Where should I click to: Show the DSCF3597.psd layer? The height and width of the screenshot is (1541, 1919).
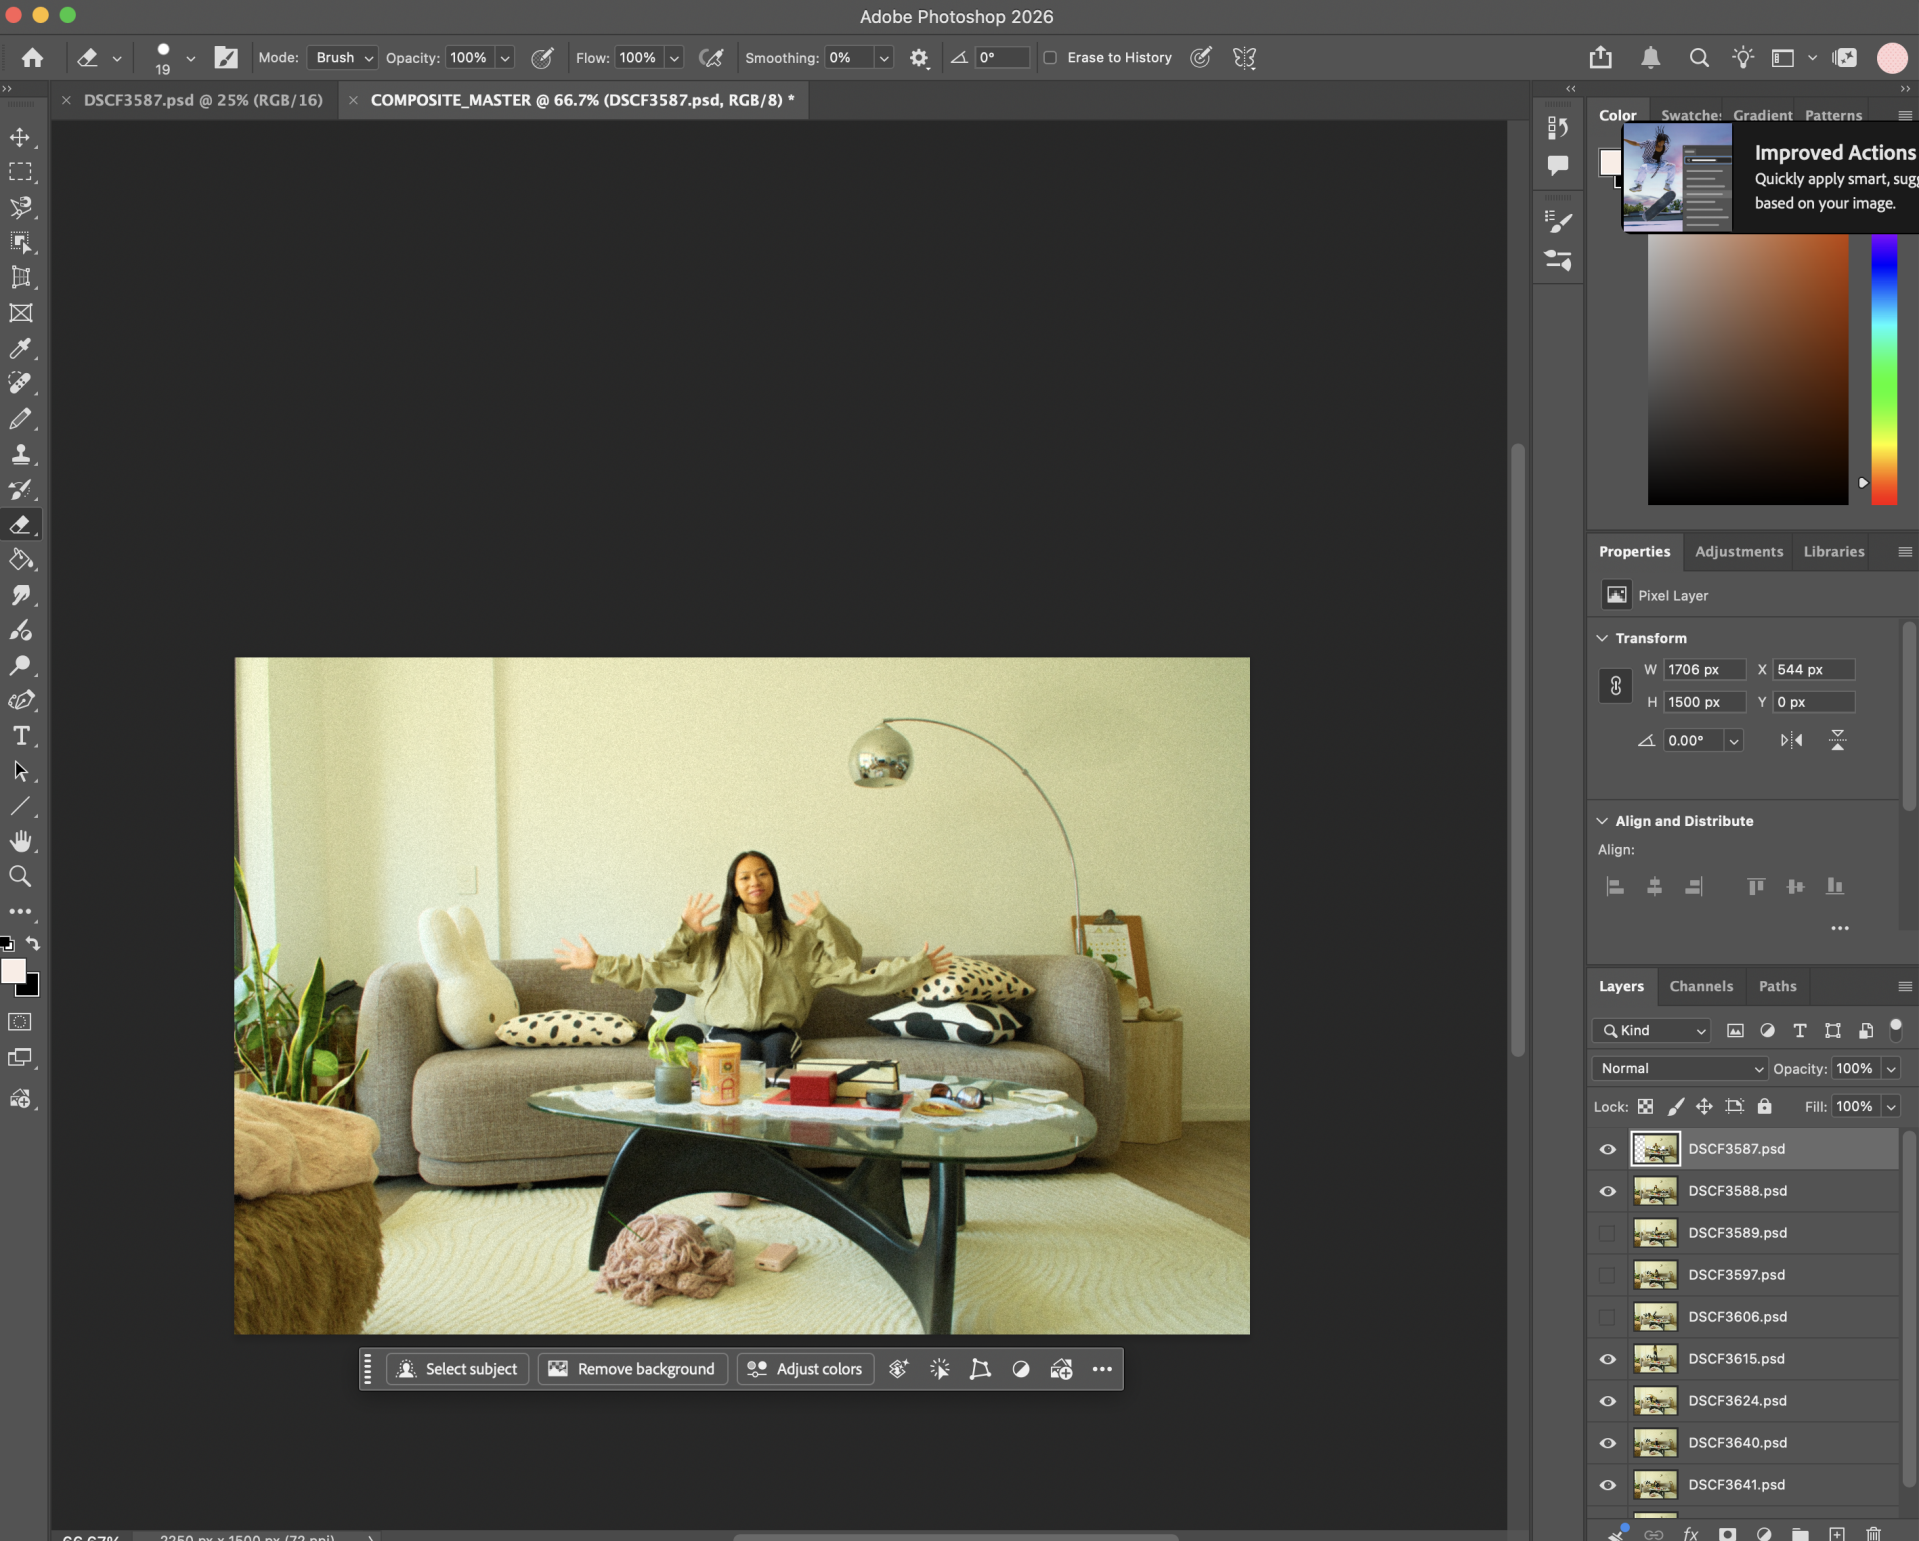coord(1607,1275)
